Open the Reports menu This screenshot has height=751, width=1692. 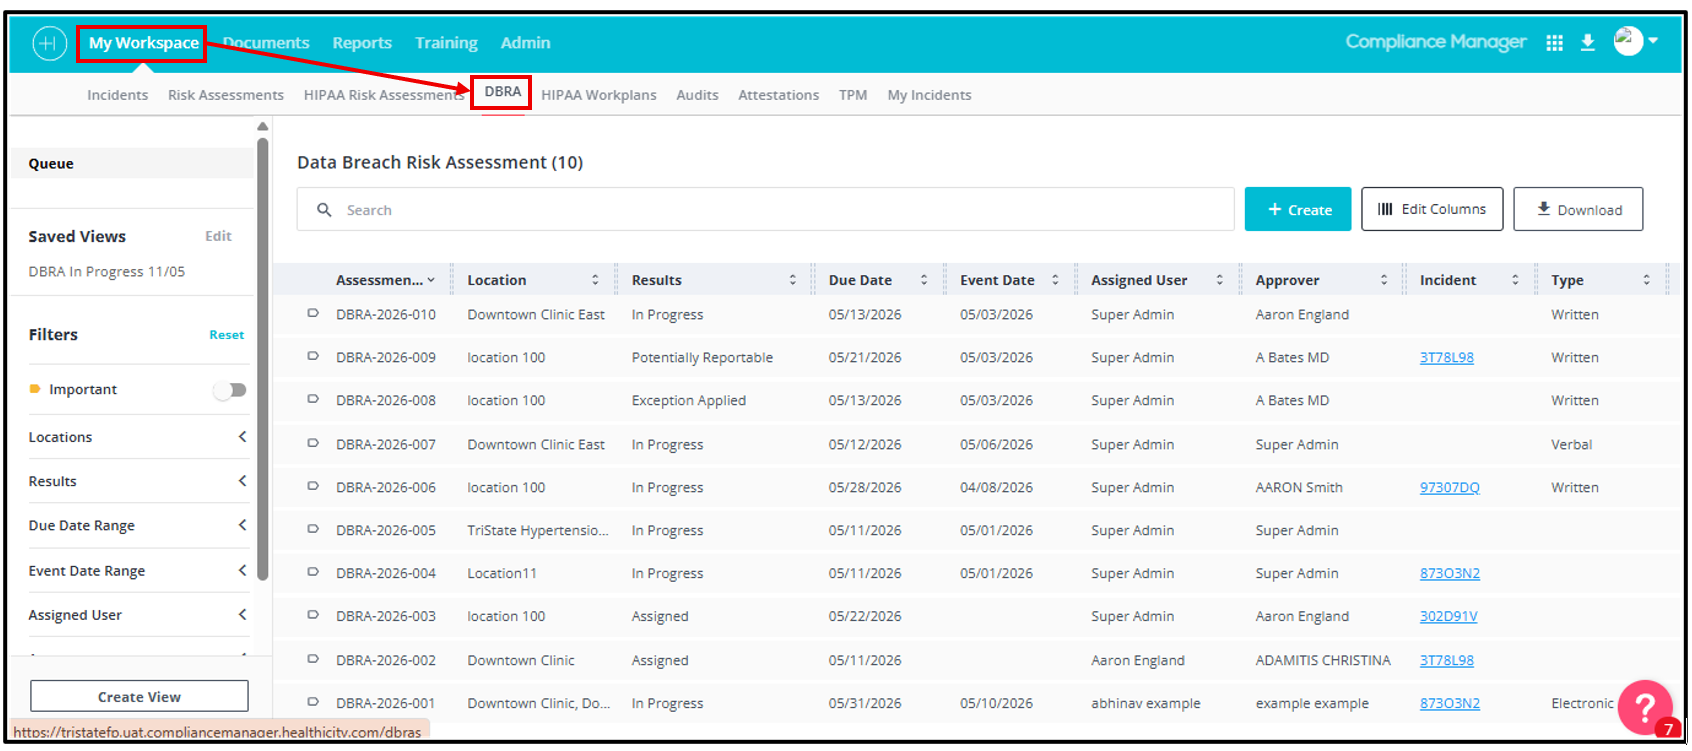click(x=362, y=43)
